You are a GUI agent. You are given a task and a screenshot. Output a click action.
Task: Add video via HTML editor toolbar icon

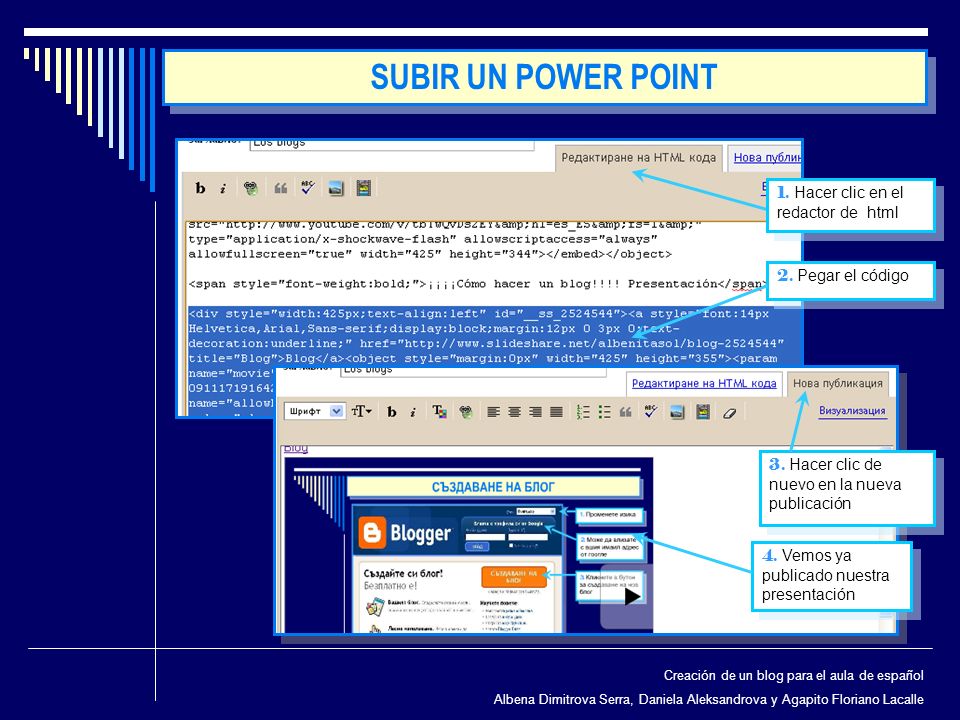click(x=364, y=188)
